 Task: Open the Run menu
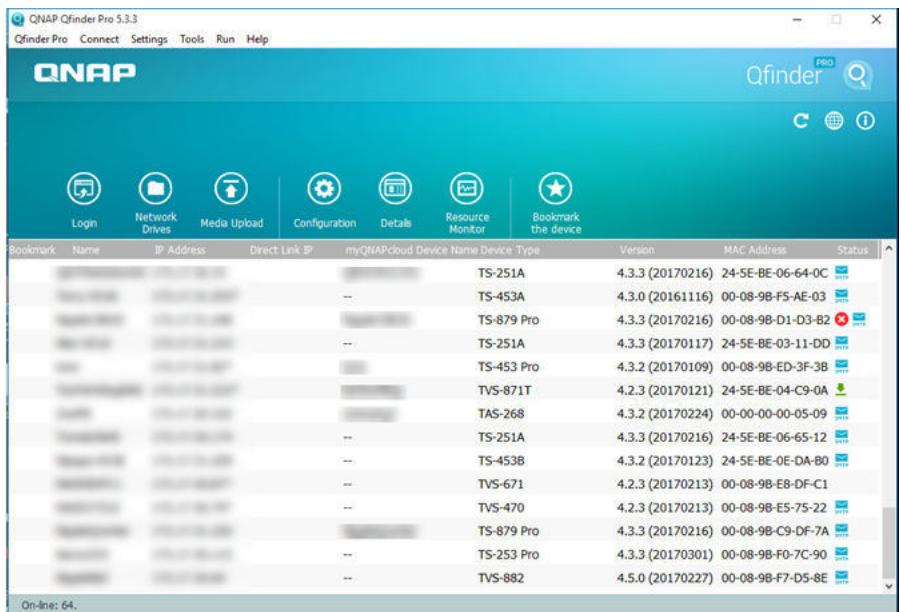click(x=225, y=39)
